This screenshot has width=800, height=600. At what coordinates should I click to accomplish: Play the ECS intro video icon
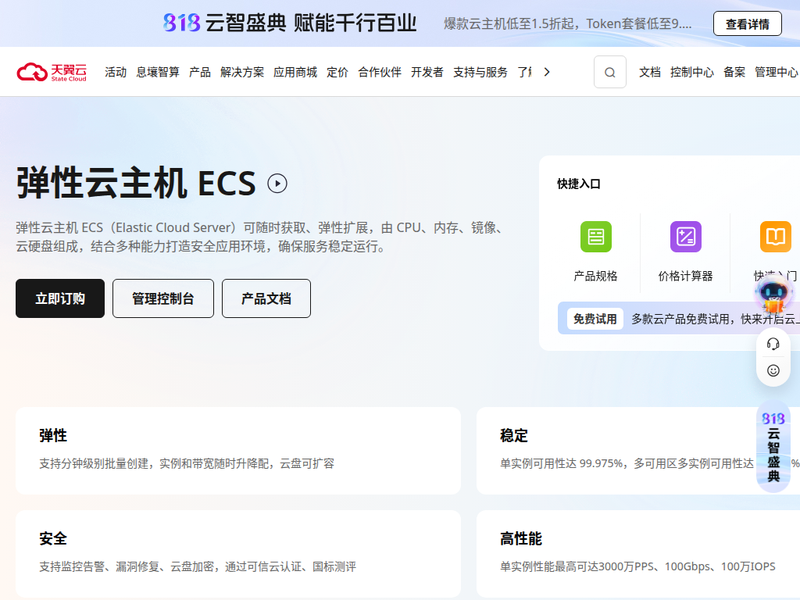[277, 183]
